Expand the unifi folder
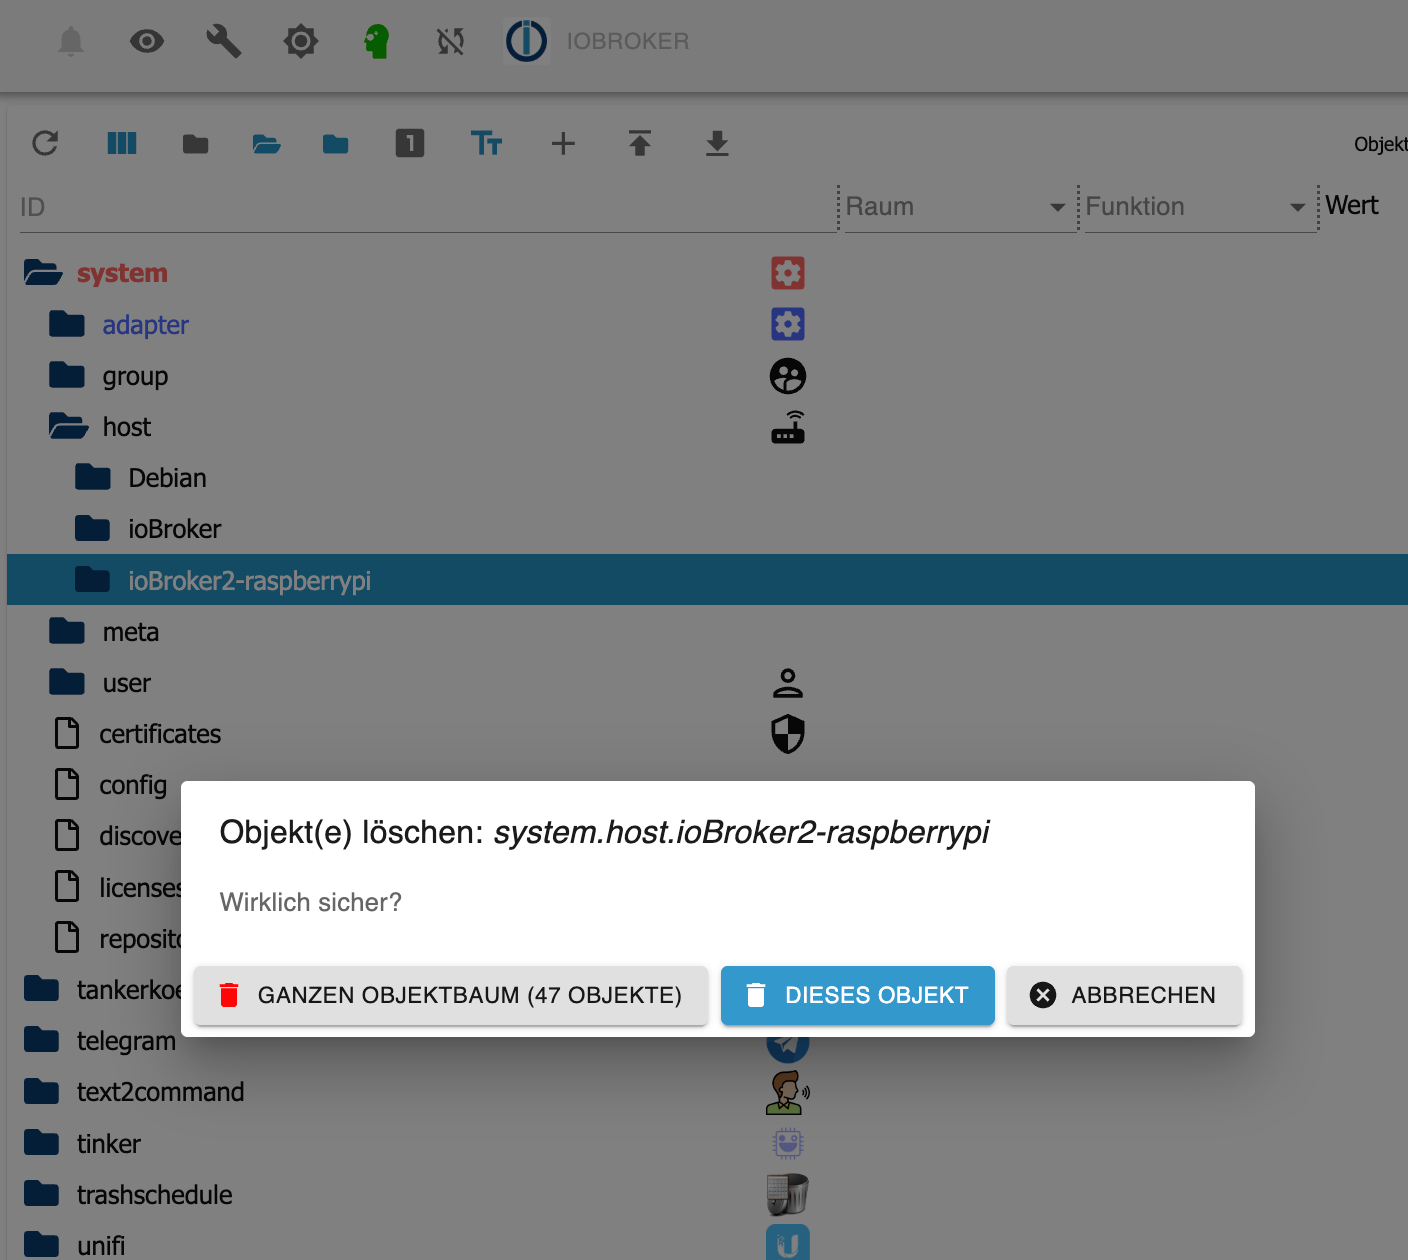 tap(42, 1244)
